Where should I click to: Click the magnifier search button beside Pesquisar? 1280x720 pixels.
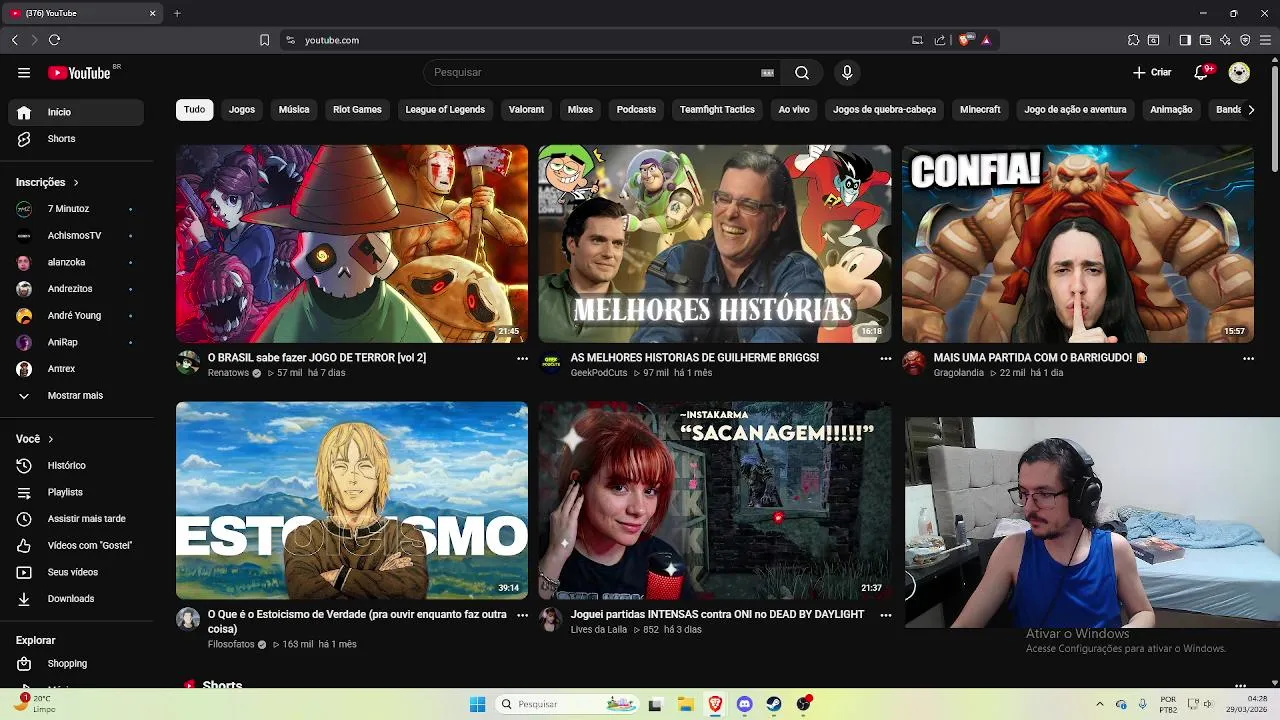pyautogui.click(x=802, y=72)
